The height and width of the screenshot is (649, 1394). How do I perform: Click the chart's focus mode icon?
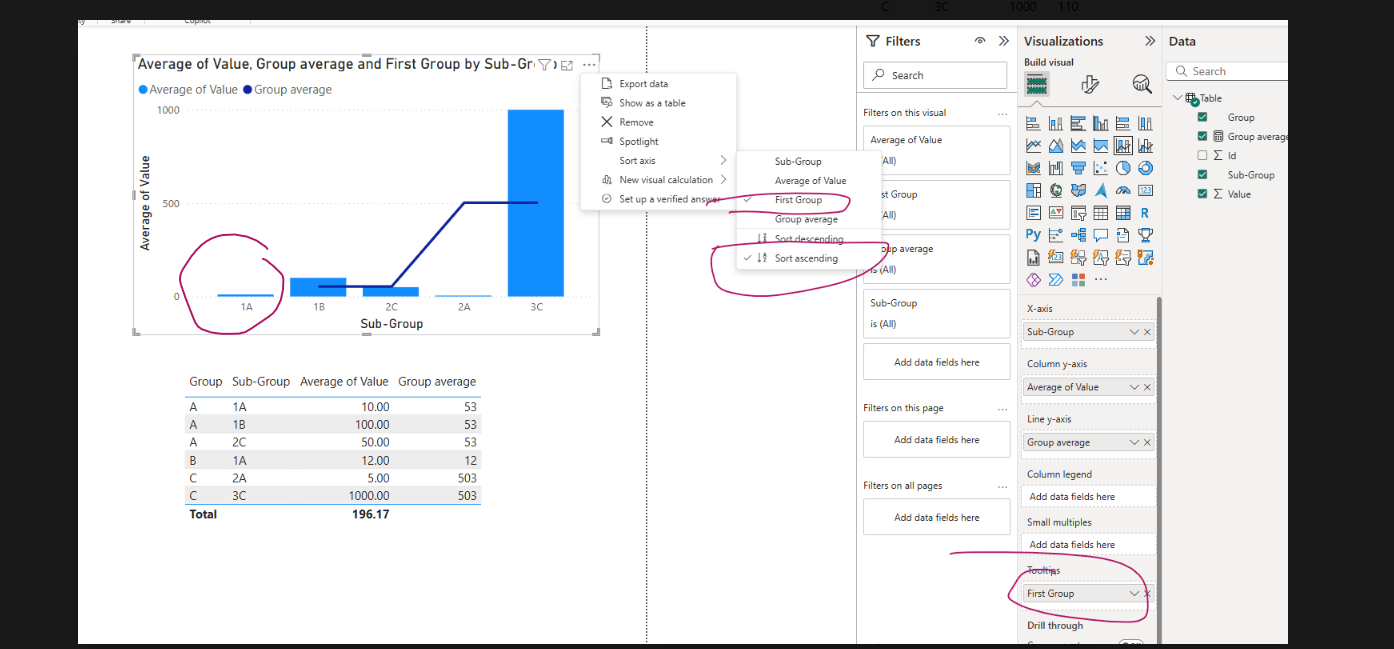[567, 65]
